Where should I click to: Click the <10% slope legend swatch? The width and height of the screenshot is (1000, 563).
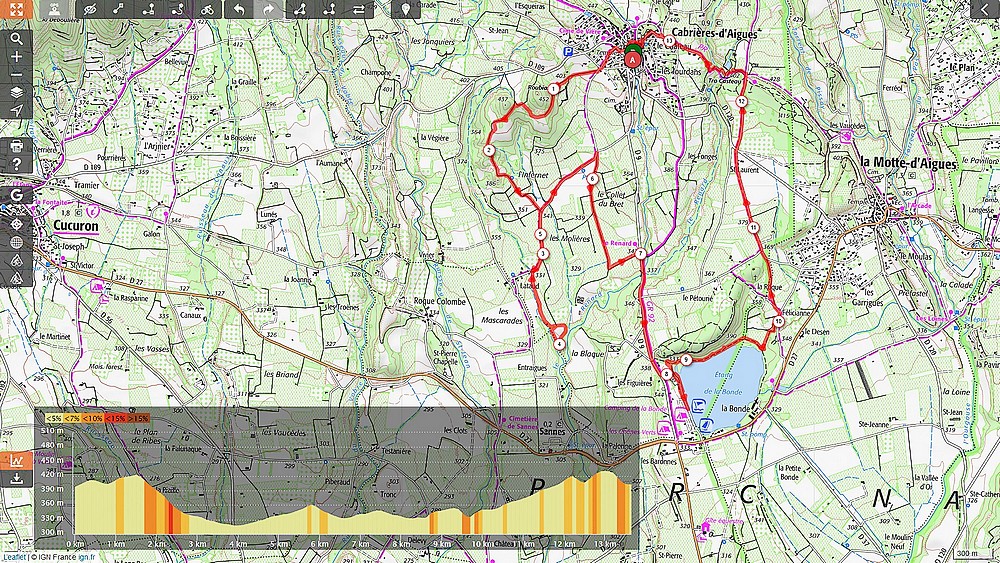click(x=93, y=418)
